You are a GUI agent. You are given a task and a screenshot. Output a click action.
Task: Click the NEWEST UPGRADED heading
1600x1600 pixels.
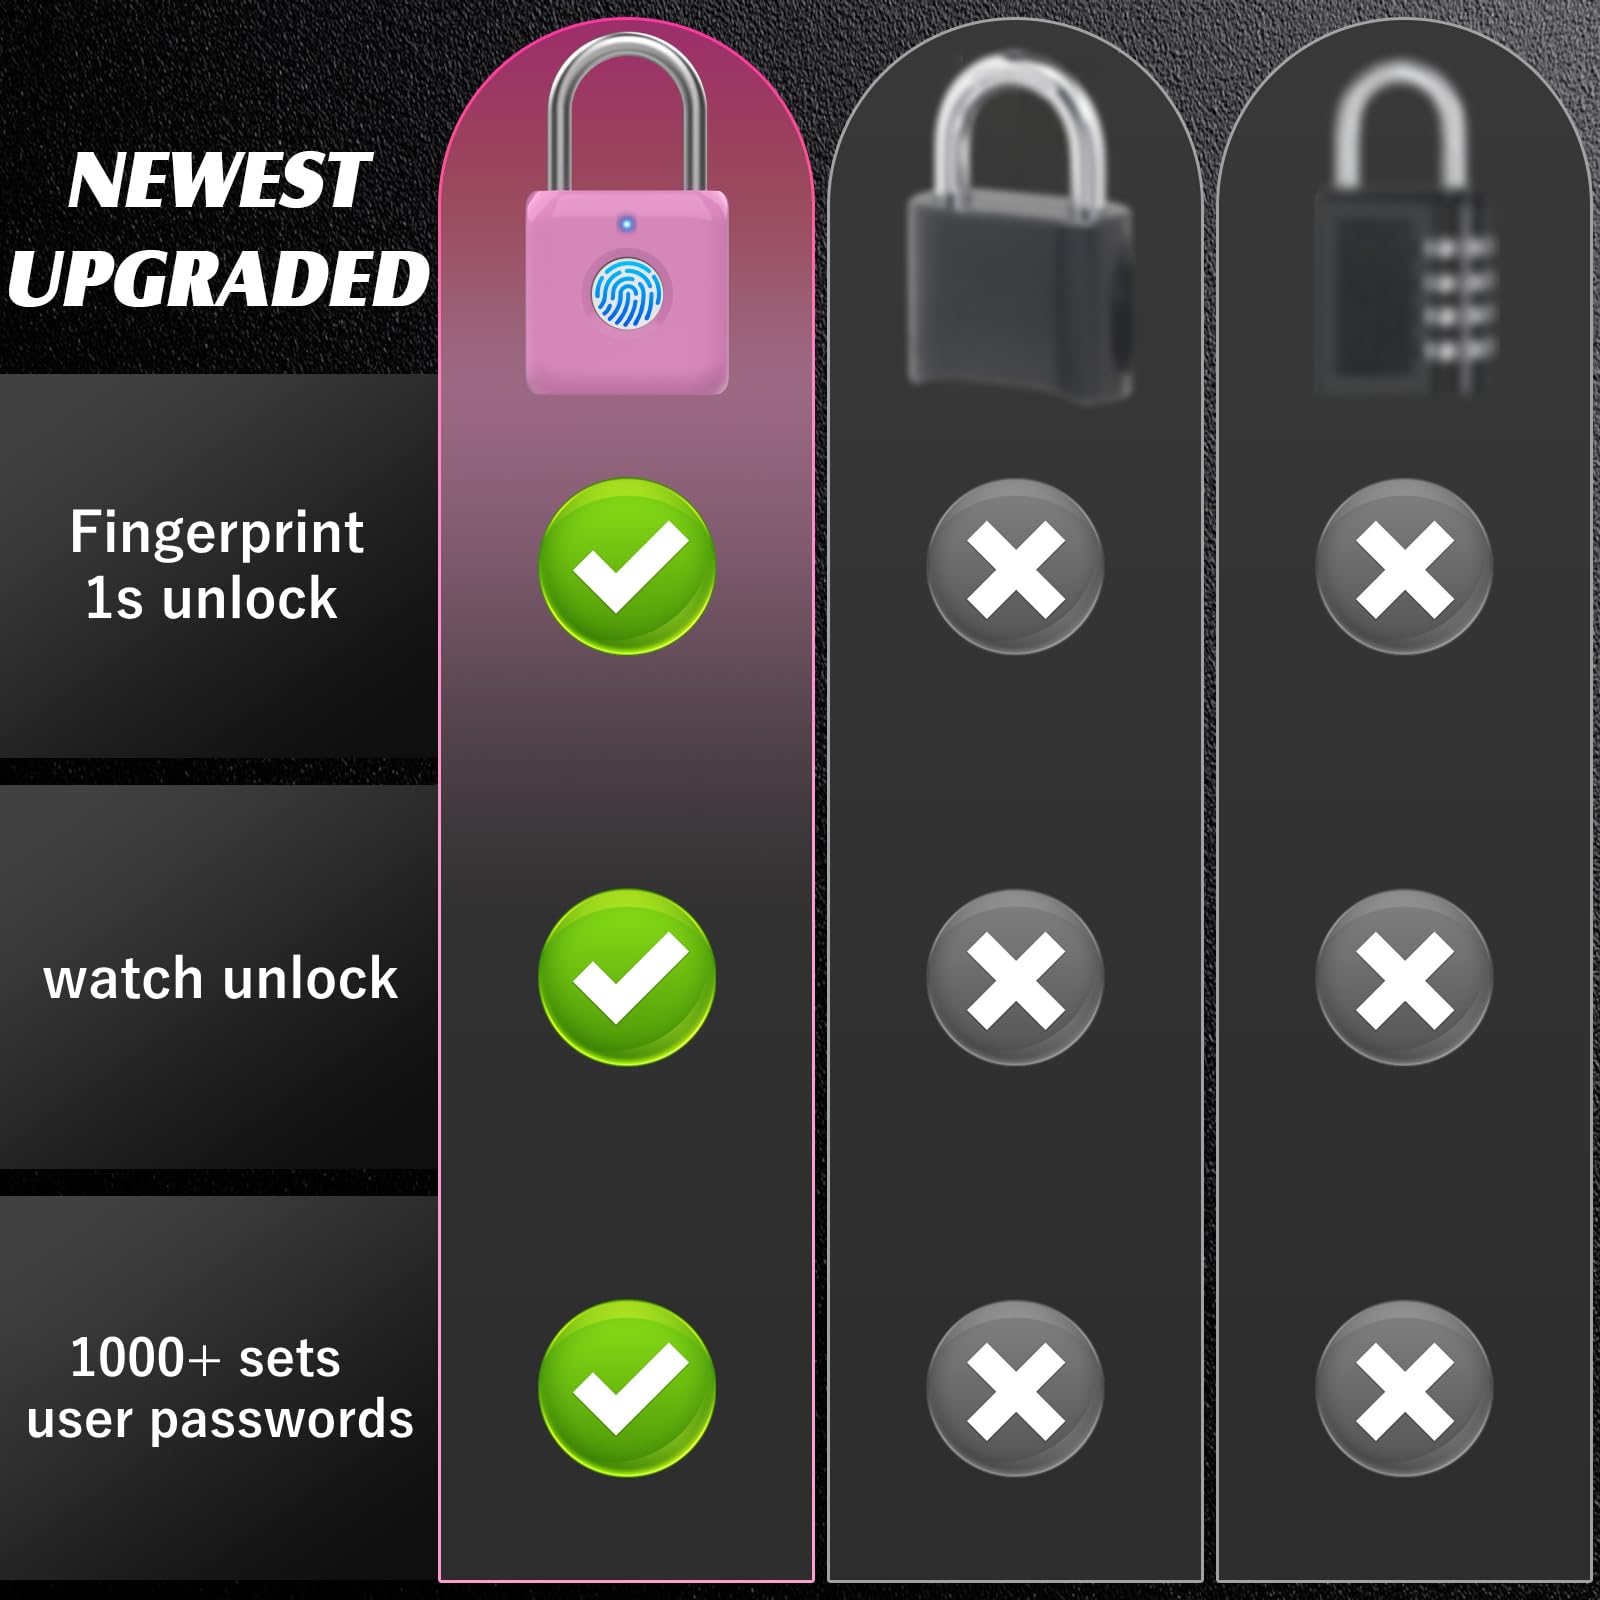[x=219, y=229]
